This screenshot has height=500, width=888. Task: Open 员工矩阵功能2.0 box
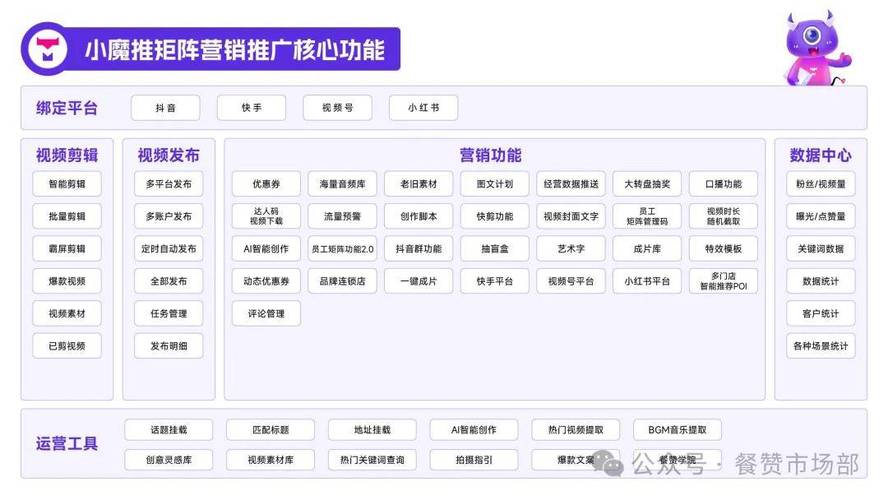(343, 249)
